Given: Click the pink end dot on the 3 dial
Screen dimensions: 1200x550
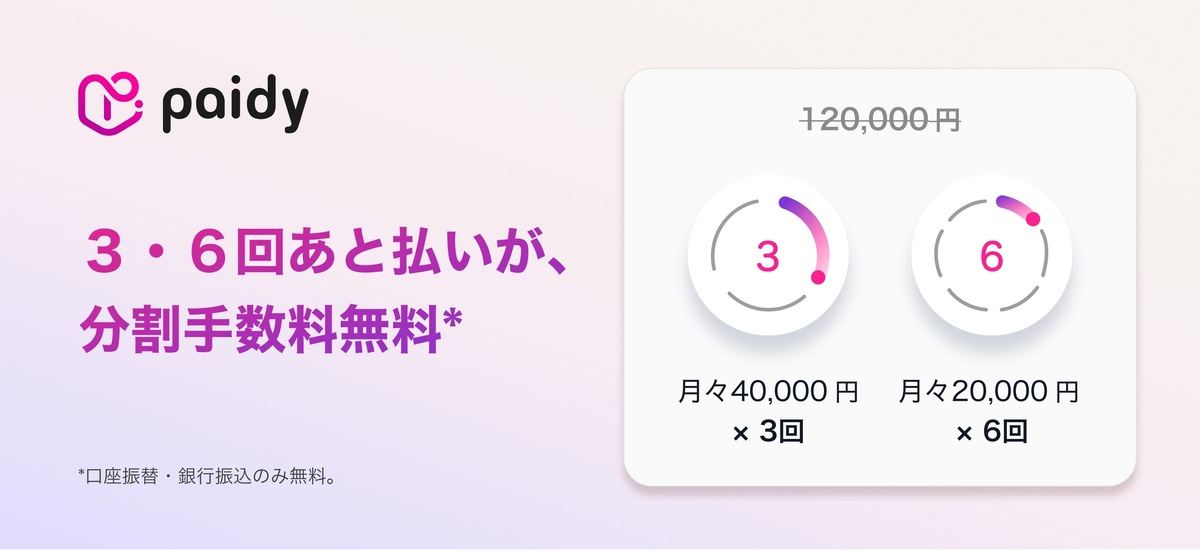Looking at the screenshot, I should tap(818, 277).
